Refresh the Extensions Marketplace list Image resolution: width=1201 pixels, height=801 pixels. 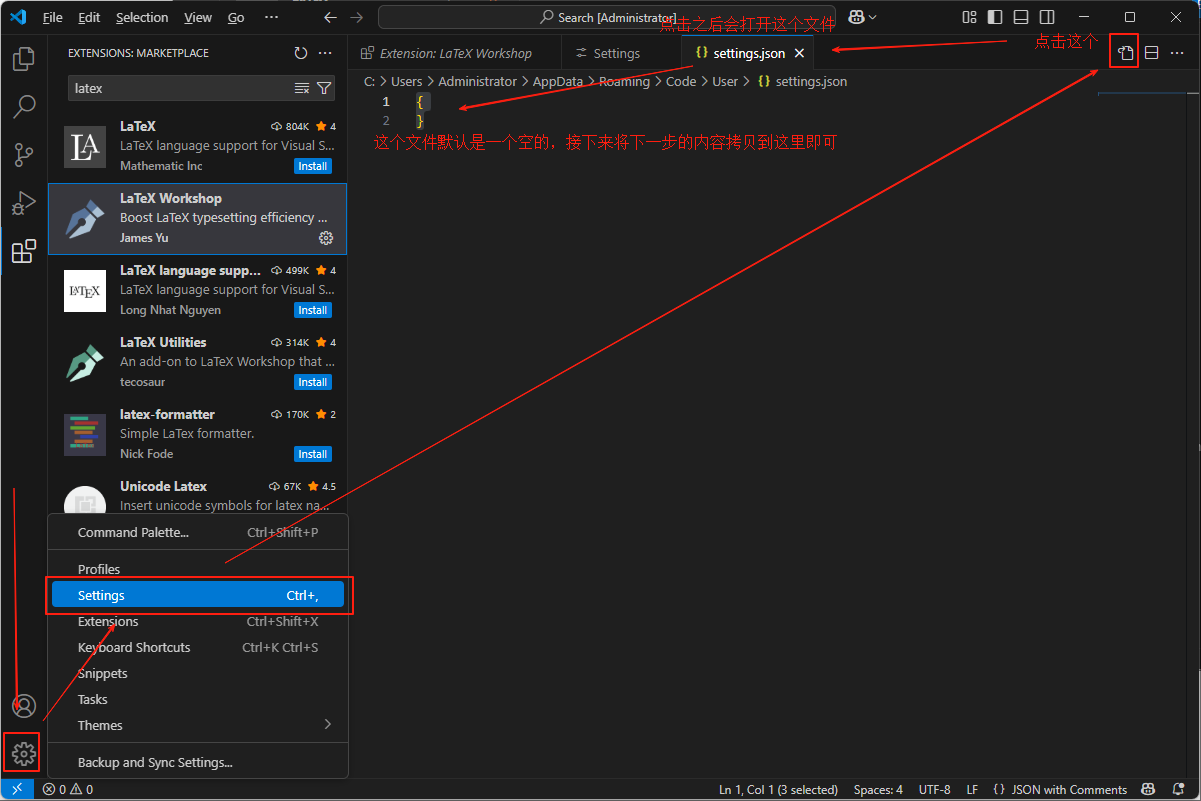click(301, 53)
